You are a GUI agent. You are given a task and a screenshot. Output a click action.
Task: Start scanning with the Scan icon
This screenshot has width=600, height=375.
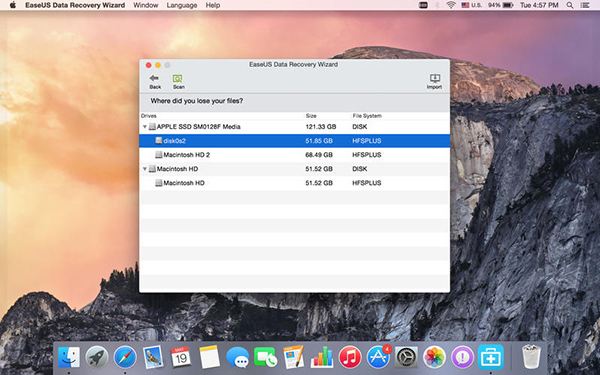pyautogui.click(x=178, y=78)
